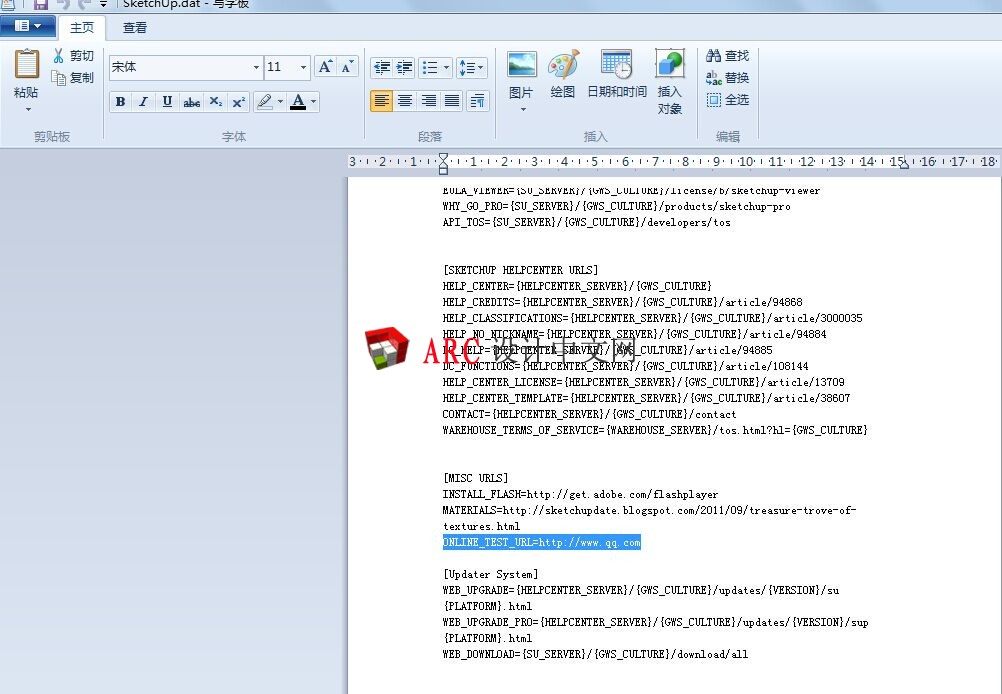The width and height of the screenshot is (1002, 694).
Task: Click the CONTACT= line
Action: [x=589, y=414]
